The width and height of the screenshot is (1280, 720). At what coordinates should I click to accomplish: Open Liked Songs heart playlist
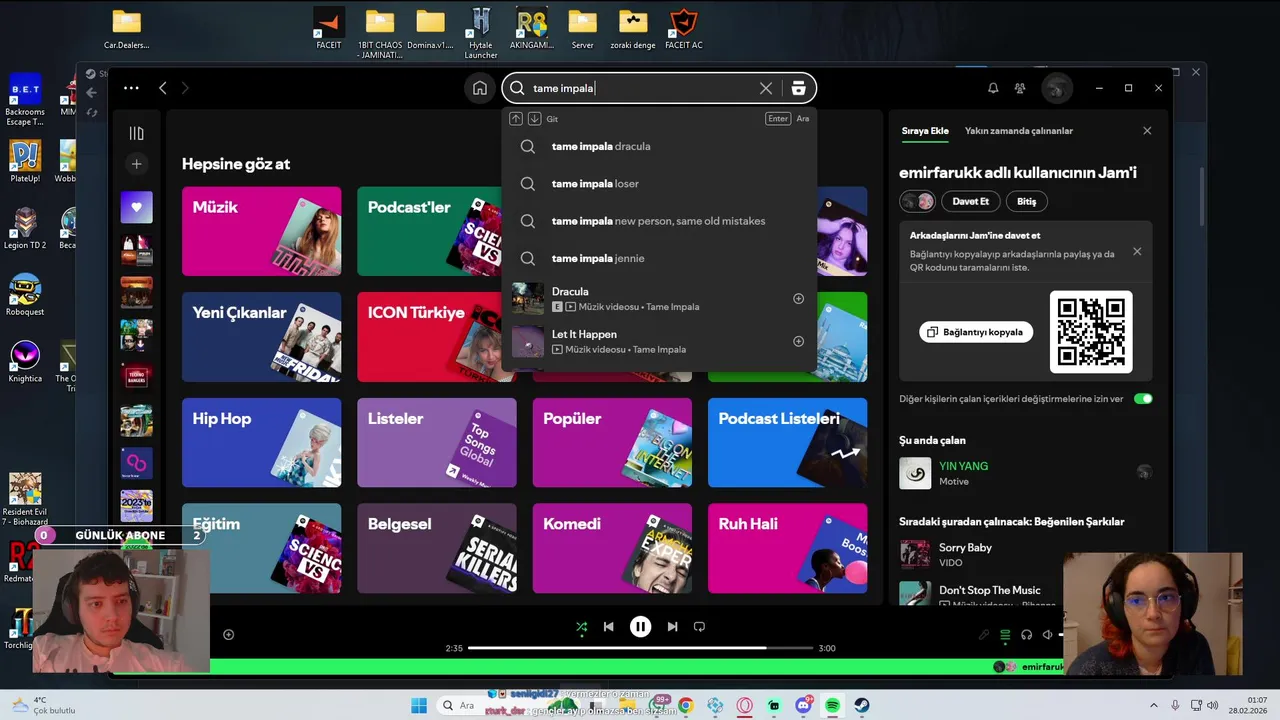tap(137, 207)
